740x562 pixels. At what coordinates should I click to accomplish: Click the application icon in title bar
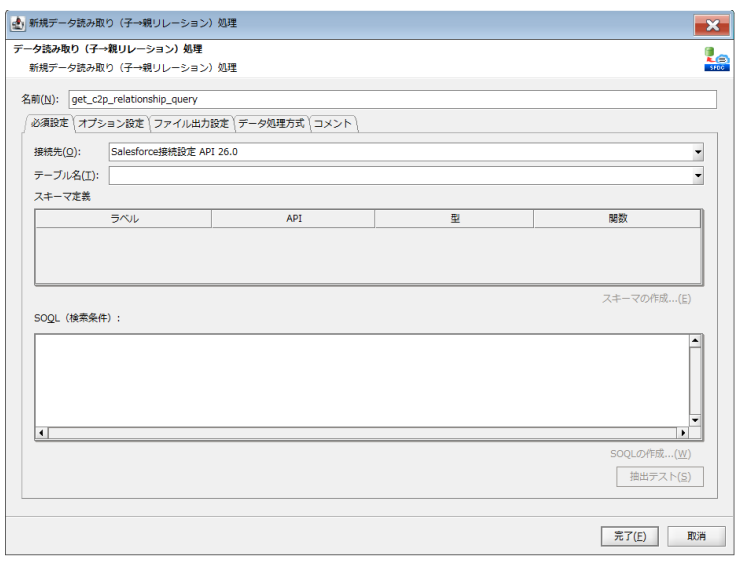click(16, 22)
